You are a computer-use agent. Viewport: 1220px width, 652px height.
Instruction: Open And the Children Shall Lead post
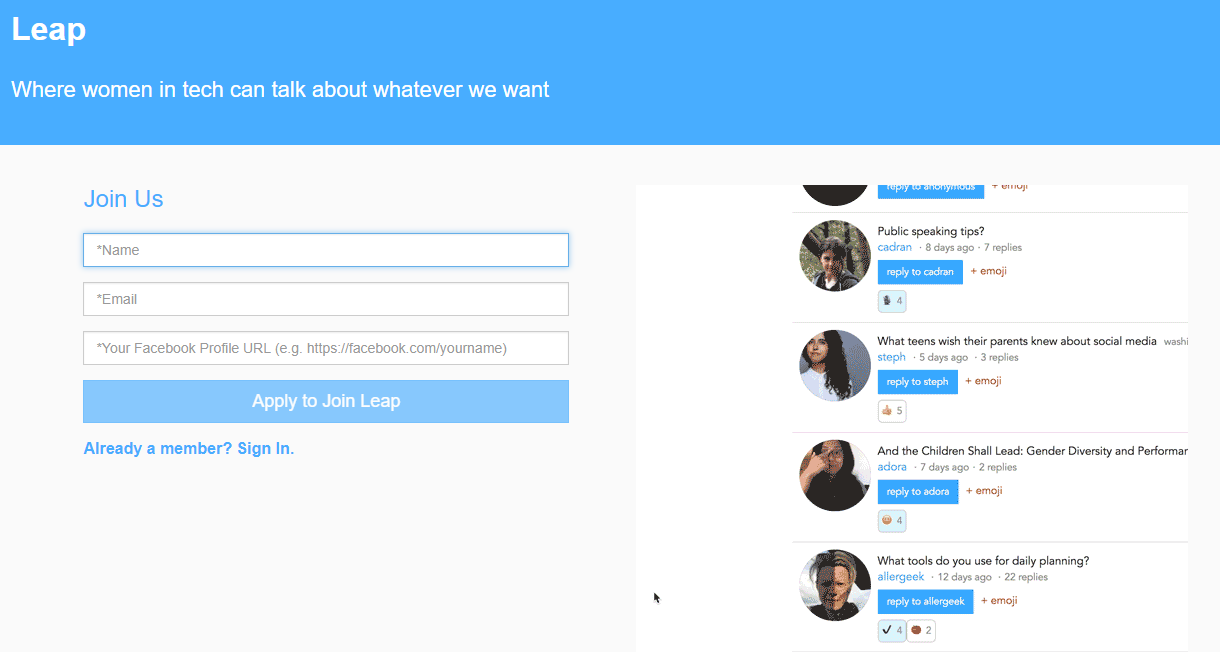tap(1032, 451)
